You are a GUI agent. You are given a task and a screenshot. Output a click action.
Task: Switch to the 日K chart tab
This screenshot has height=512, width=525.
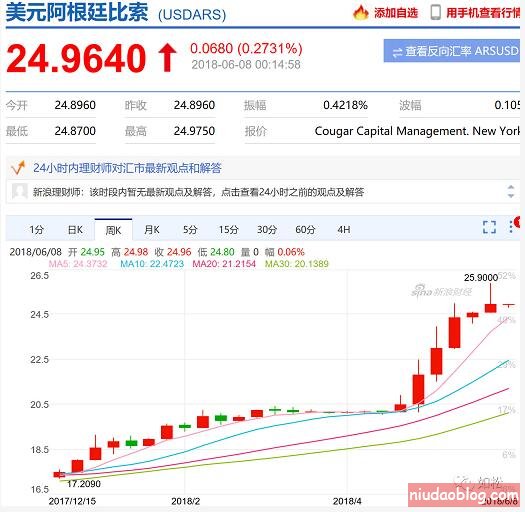coord(75,230)
